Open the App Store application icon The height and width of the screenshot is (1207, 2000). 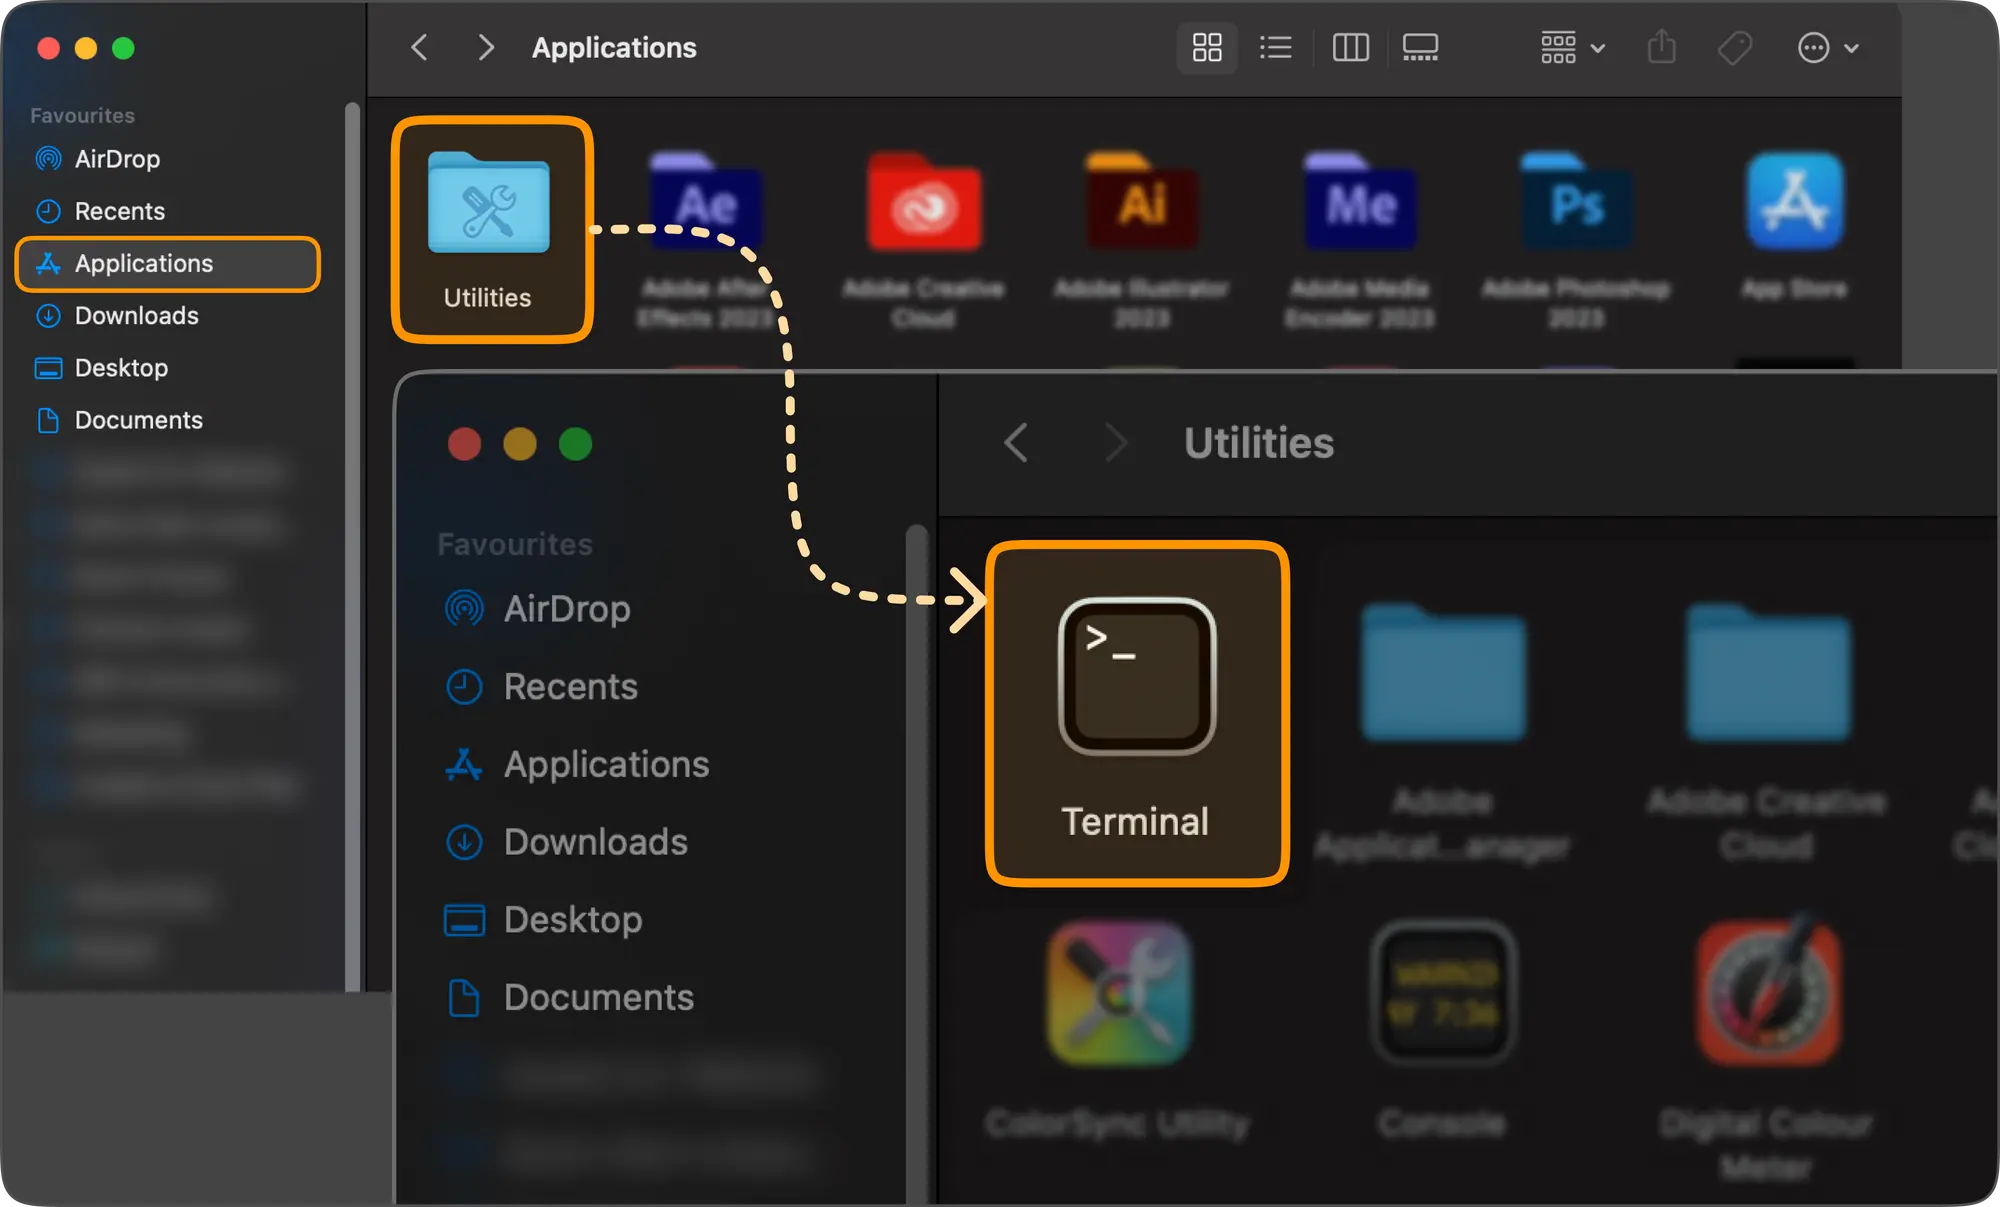[1794, 202]
